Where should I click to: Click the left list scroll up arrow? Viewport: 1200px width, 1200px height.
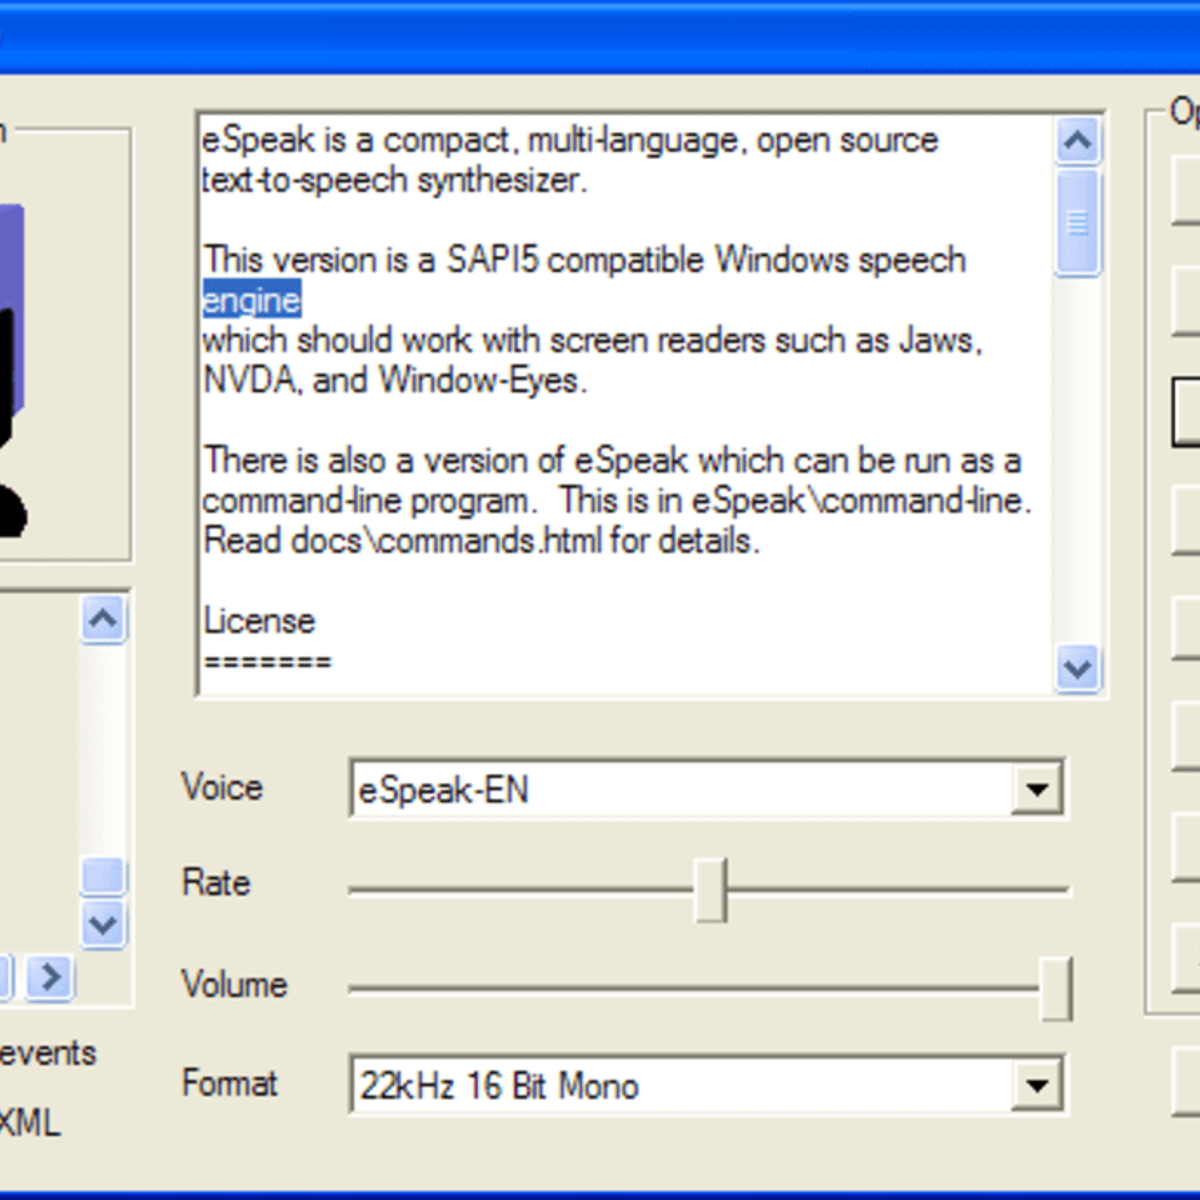103,620
